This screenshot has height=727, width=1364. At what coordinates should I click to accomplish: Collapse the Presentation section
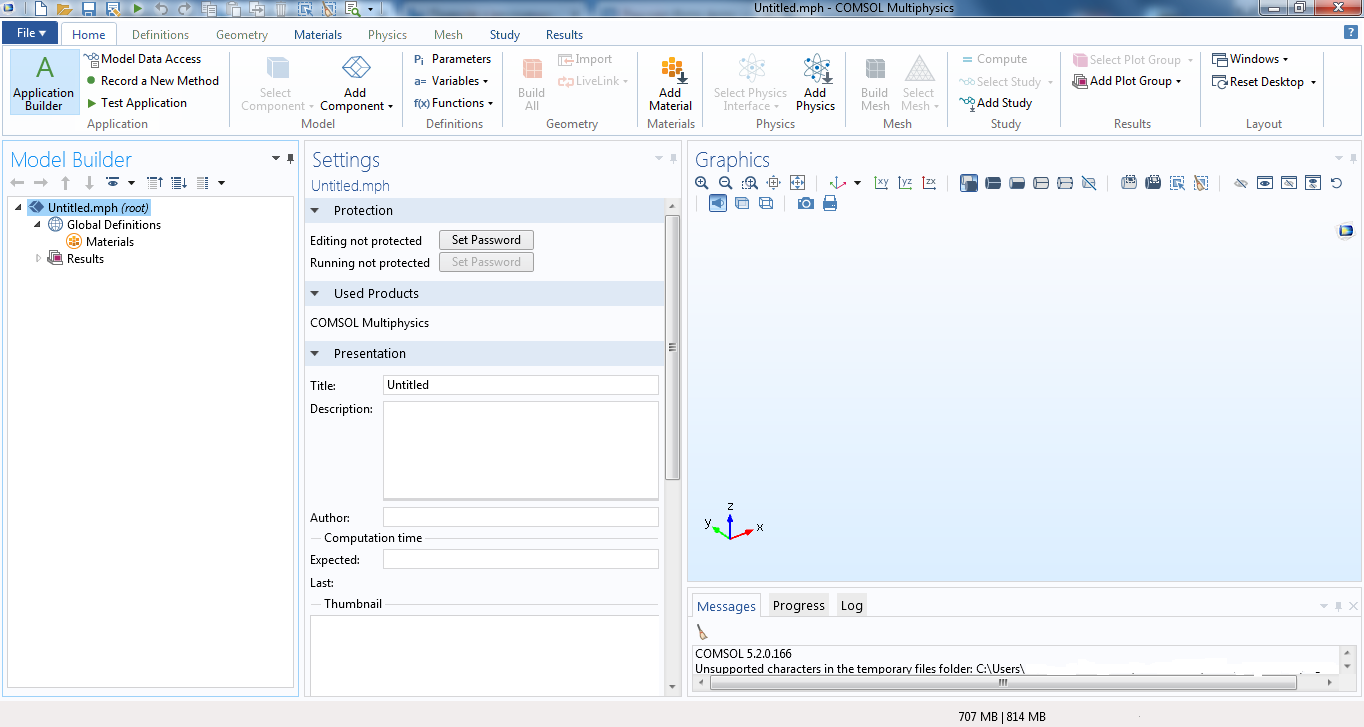(315, 354)
